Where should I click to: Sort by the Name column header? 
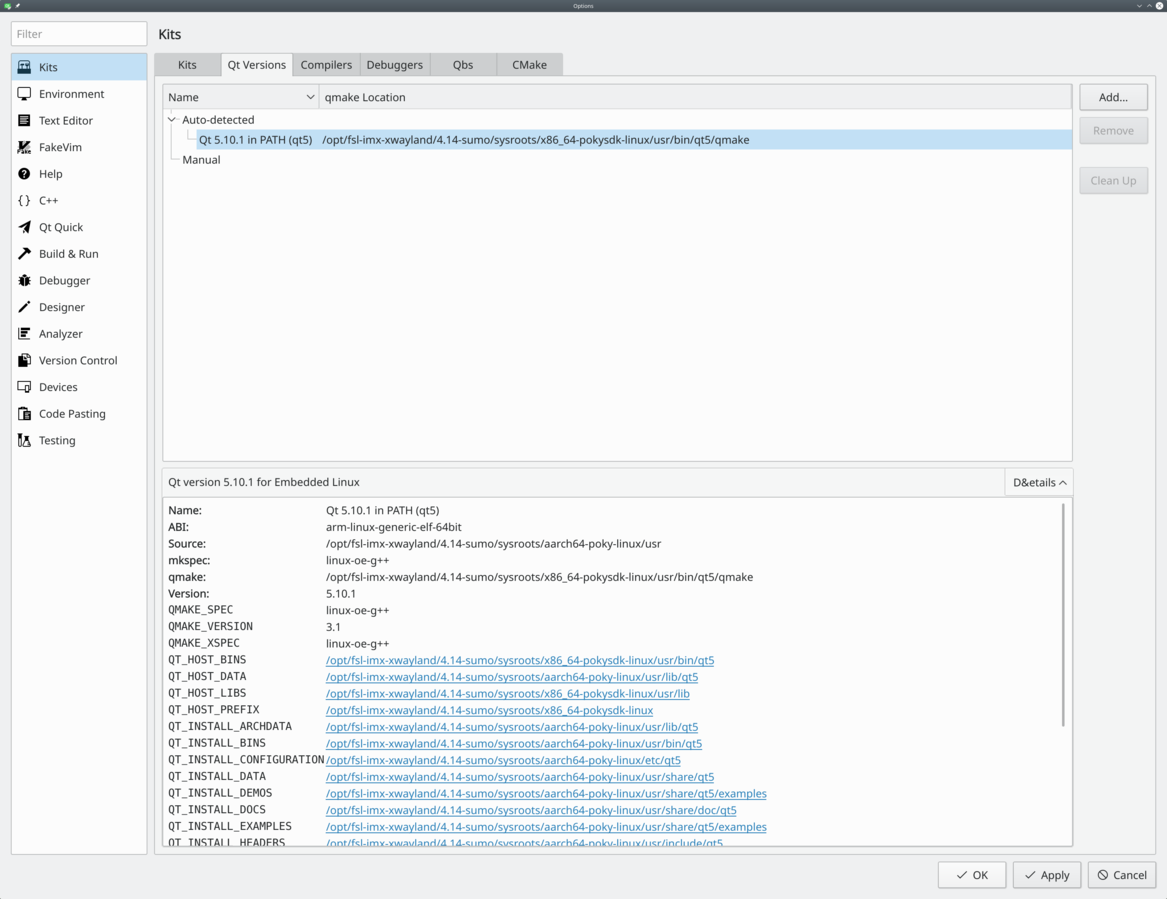(x=241, y=97)
